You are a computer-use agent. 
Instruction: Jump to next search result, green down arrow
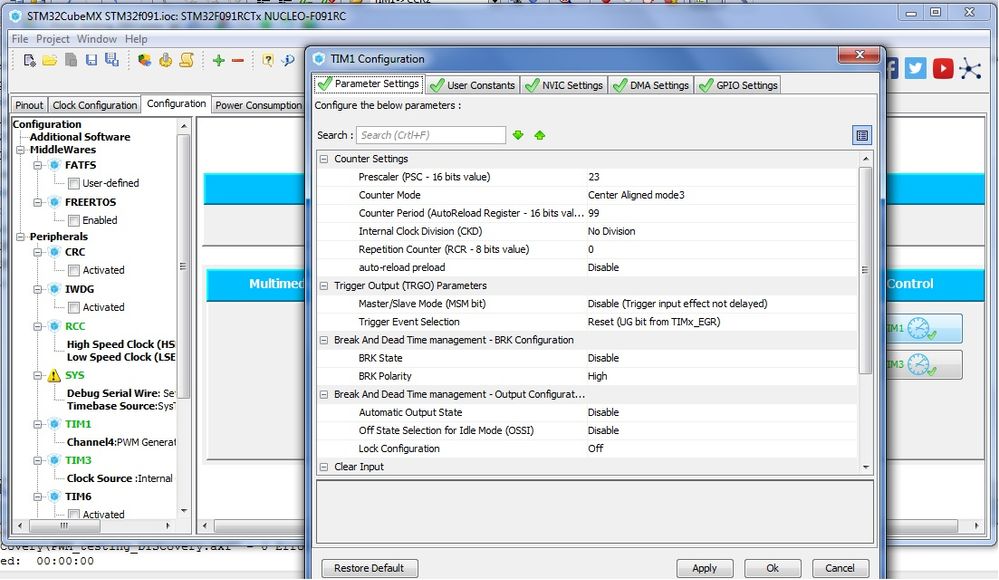point(518,135)
